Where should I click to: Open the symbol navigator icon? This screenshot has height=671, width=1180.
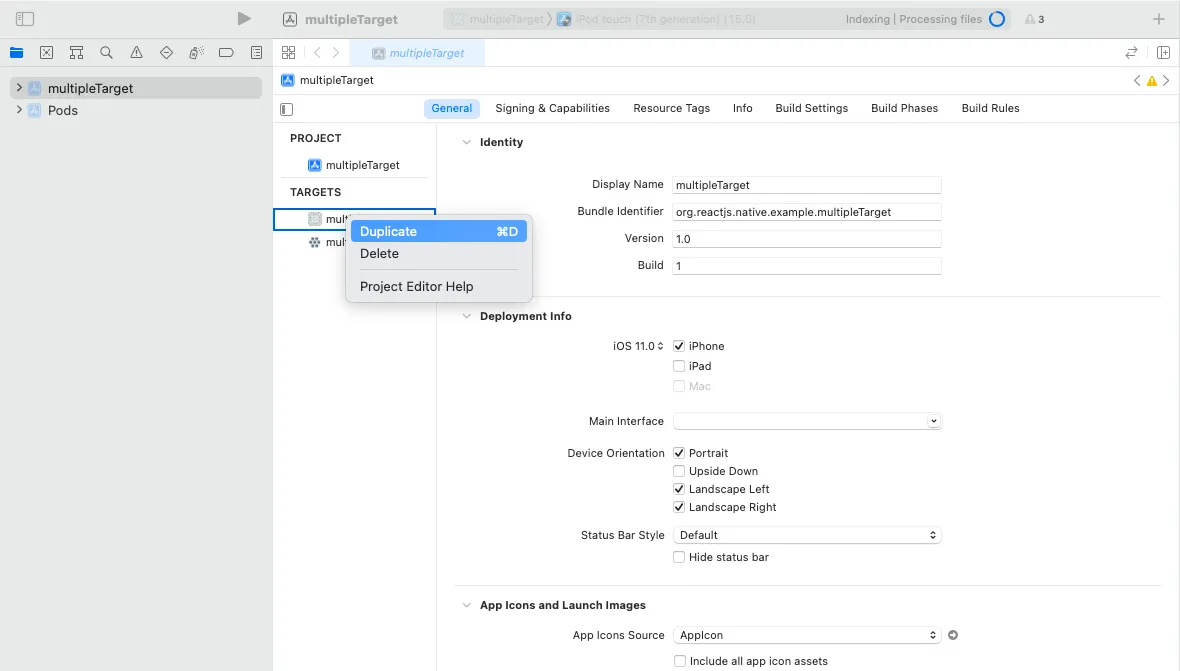coord(76,53)
